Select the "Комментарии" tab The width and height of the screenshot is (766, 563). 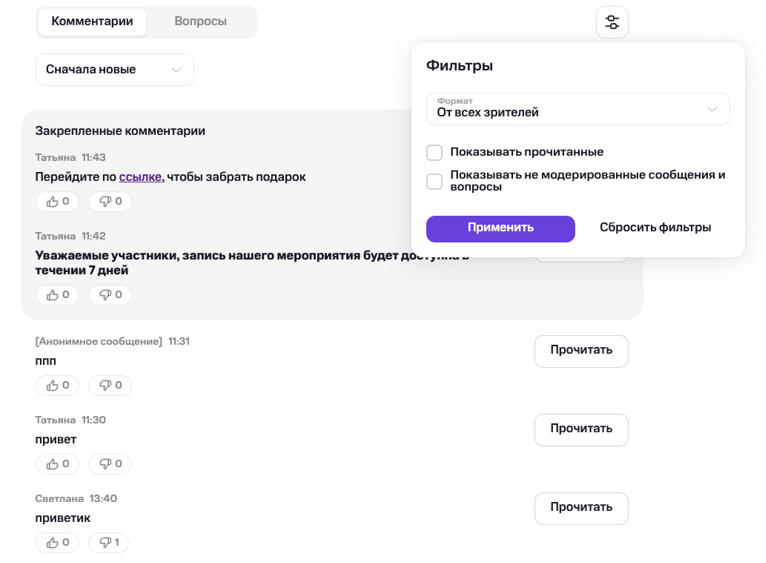pos(92,21)
